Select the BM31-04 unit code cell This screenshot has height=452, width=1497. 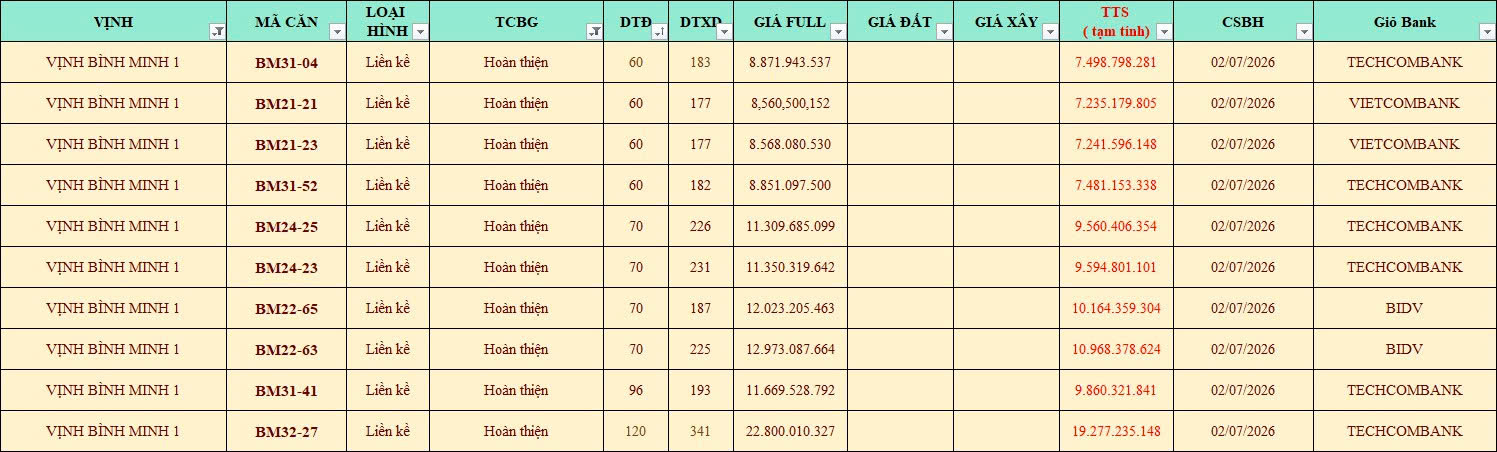pos(287,62)
